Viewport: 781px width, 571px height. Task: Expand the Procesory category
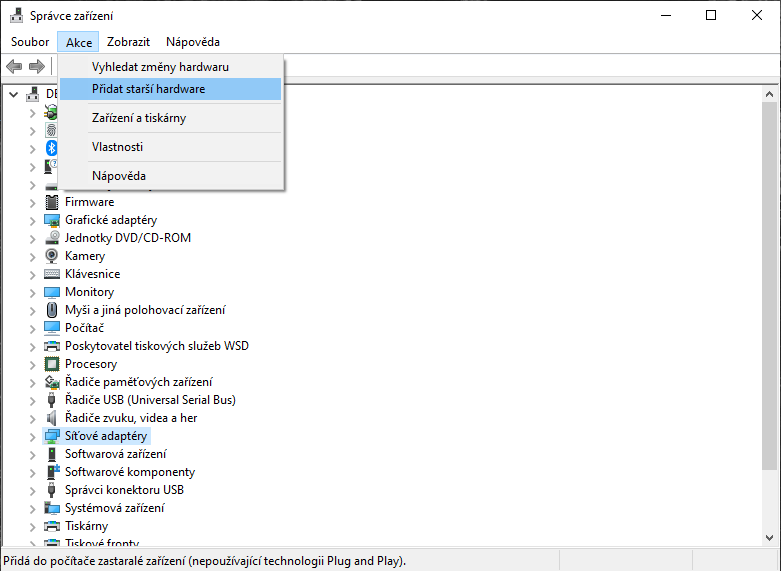point(33,365)
